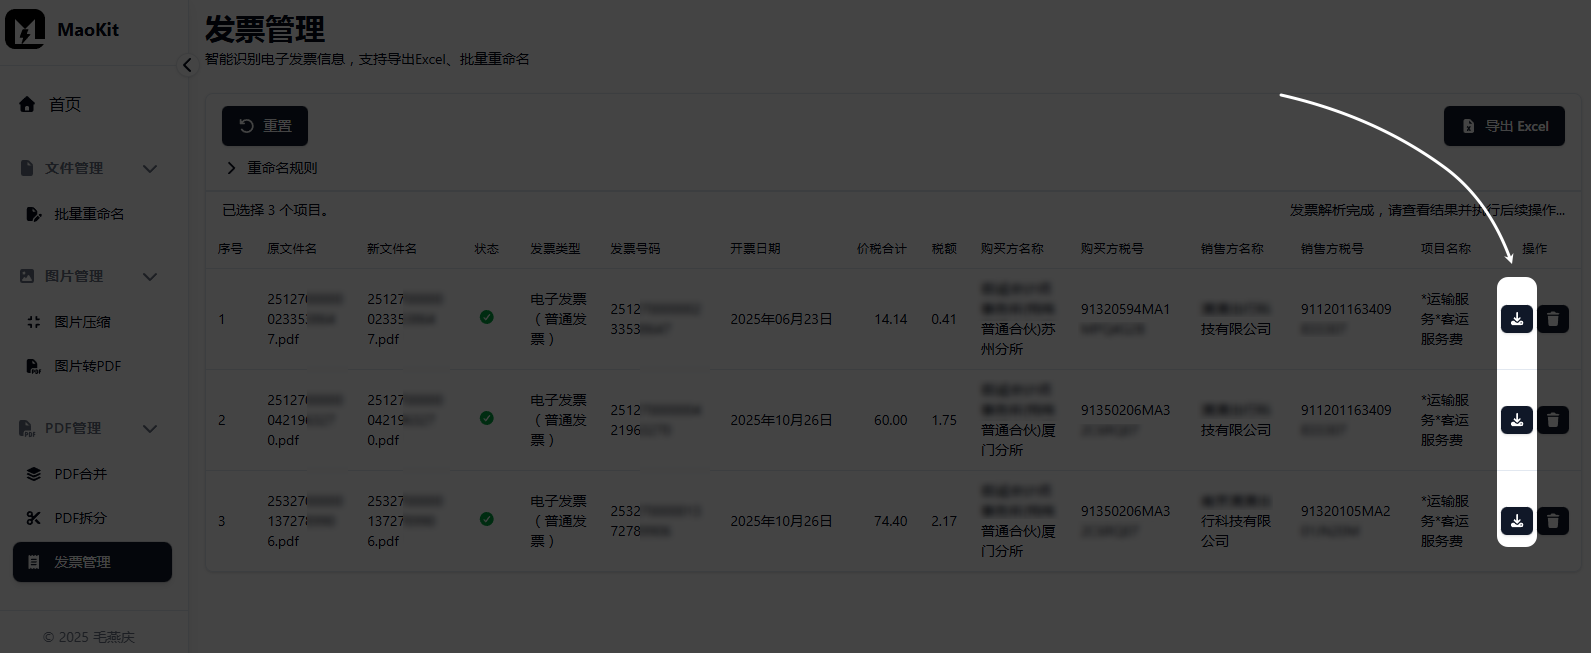Click the 重置 button
1591x653 pixels.
coord(265,126)
